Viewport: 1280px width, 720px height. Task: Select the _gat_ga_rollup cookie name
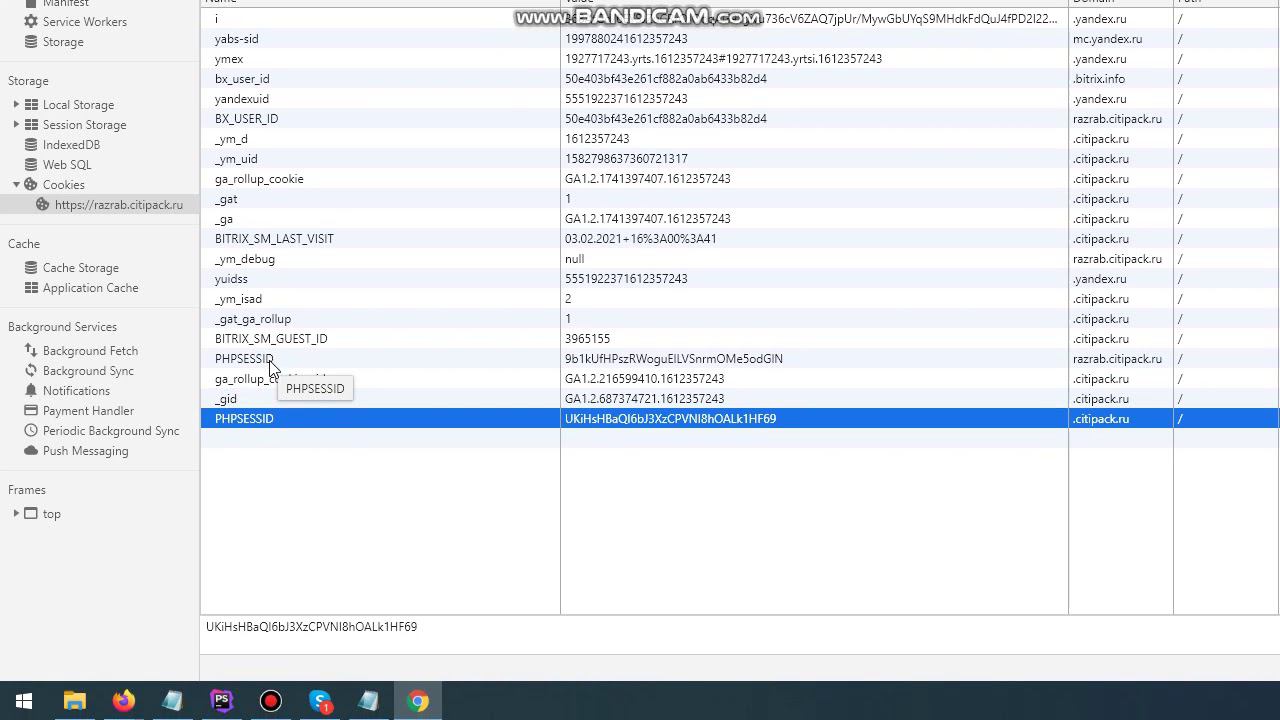point(253,318)
